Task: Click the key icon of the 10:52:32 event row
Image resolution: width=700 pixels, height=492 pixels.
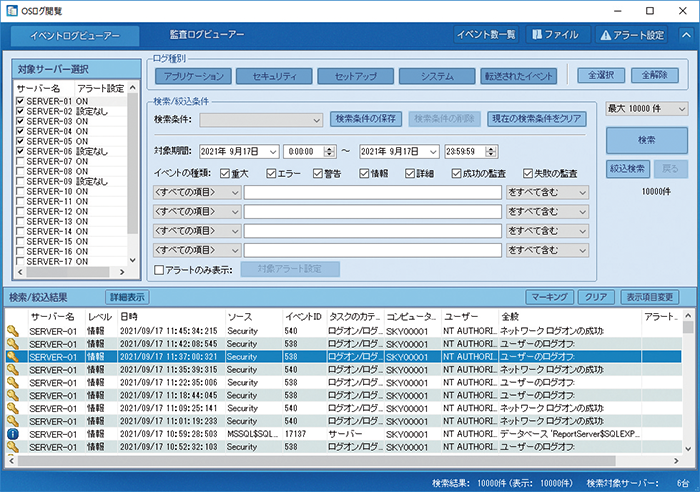Action: [x=13, y=447]
